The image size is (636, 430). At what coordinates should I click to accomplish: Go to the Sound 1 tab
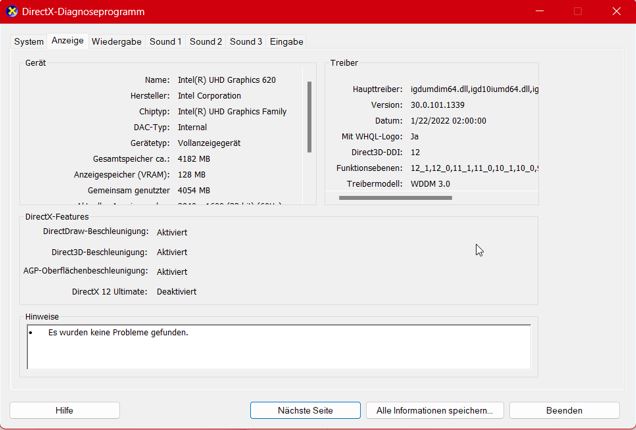pyautogui.click(x=165, y=42)
